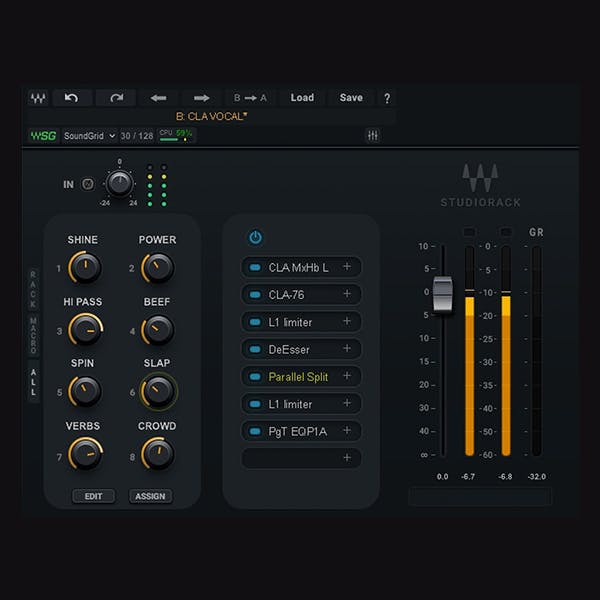Go to previous preset with left arrow
The width and height of the screenshot is (600, 600).
(158, 98)
